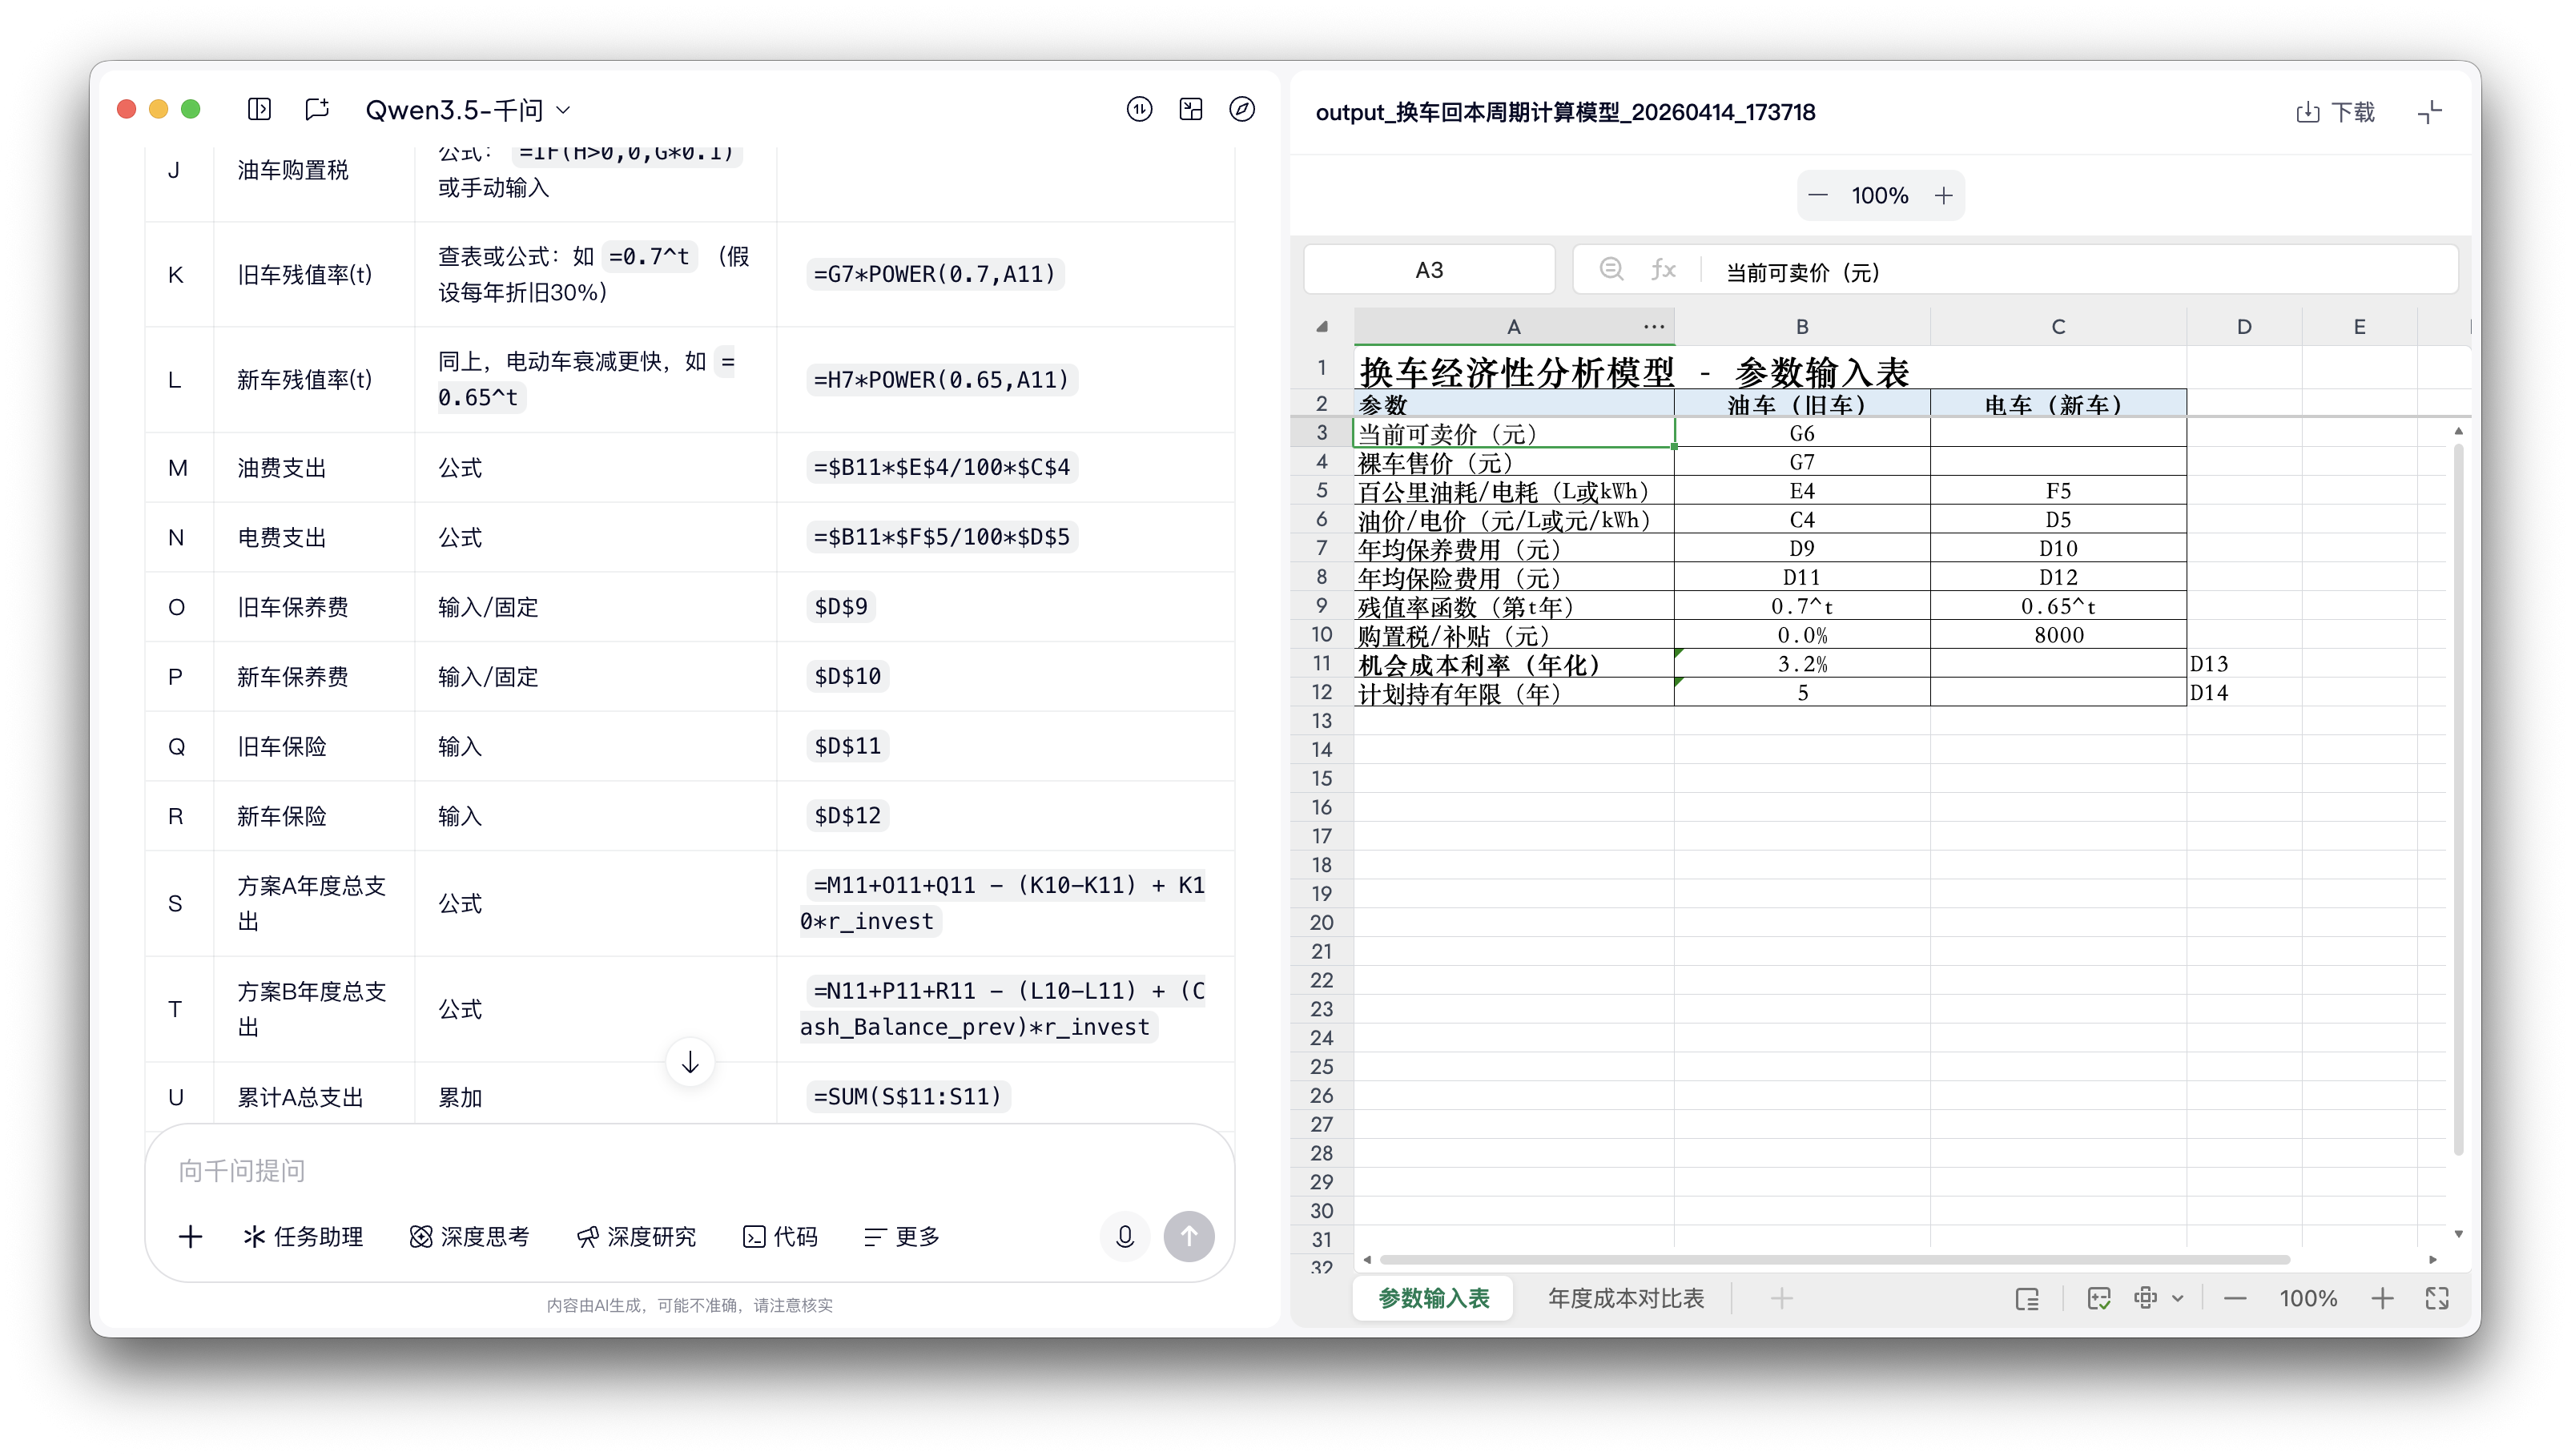Click the microphone voice input icon

click(x=1125, y=1237)
